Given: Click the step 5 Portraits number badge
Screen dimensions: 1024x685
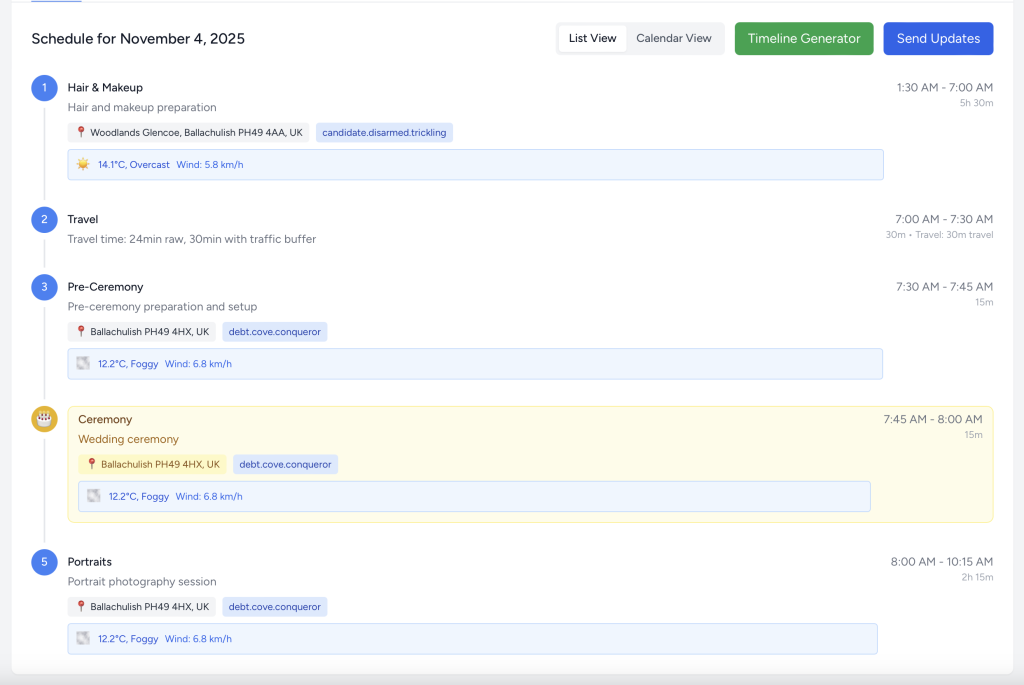Looking at the screenshot, I should 44,562.
